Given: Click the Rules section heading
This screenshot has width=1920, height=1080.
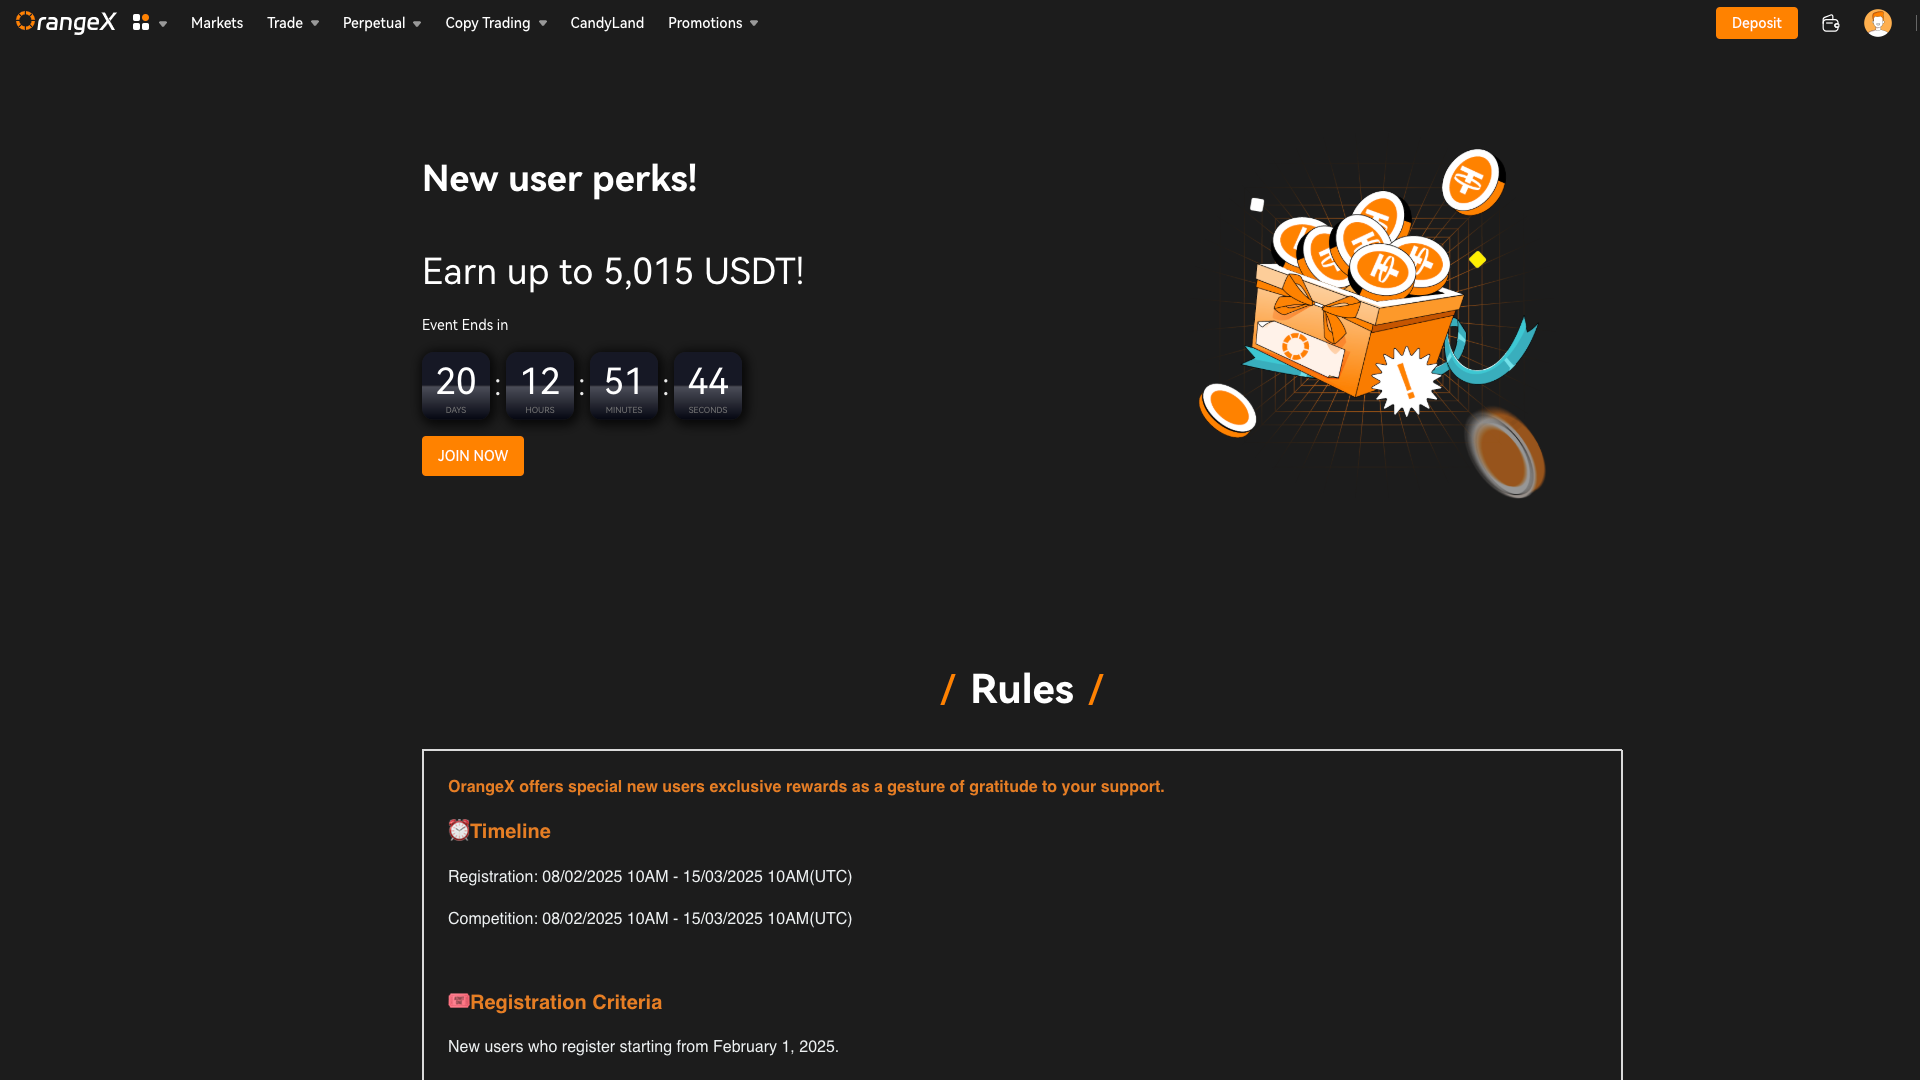Looking at the screenshot, I should (x=1022, y=689).
